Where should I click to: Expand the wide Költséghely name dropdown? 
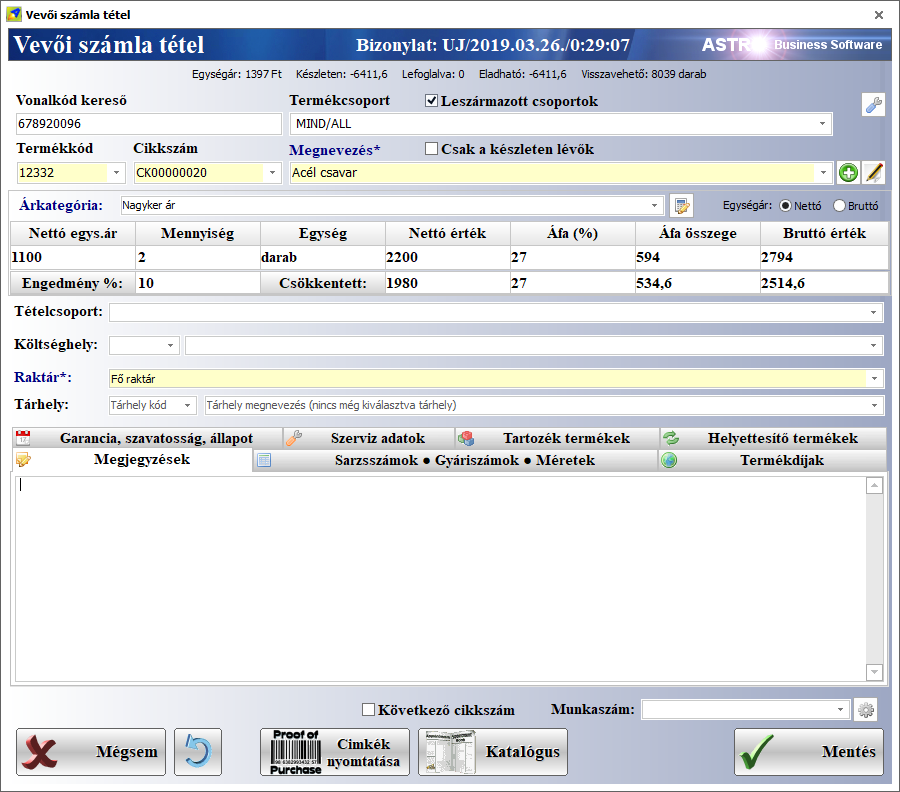(x=874, y=345)
